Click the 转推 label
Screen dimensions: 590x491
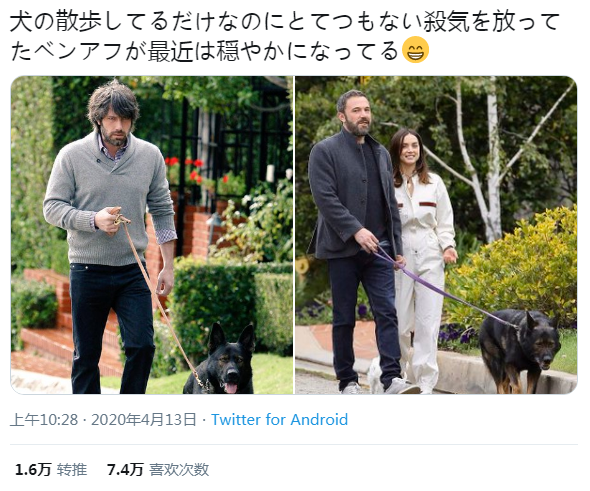[72, 470]
